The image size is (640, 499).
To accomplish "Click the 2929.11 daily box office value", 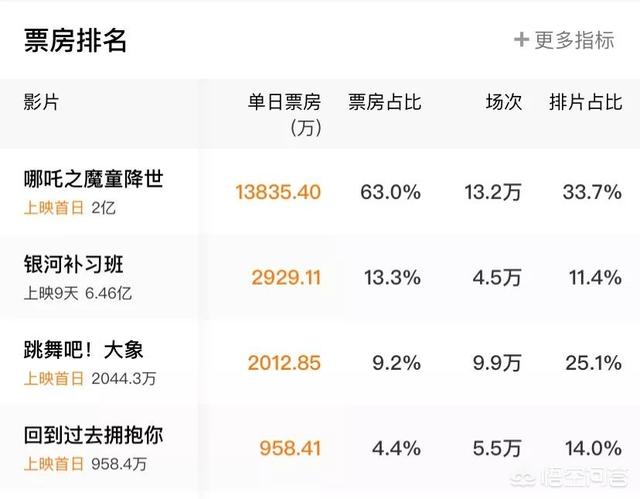I will click(x=286, y=278).
